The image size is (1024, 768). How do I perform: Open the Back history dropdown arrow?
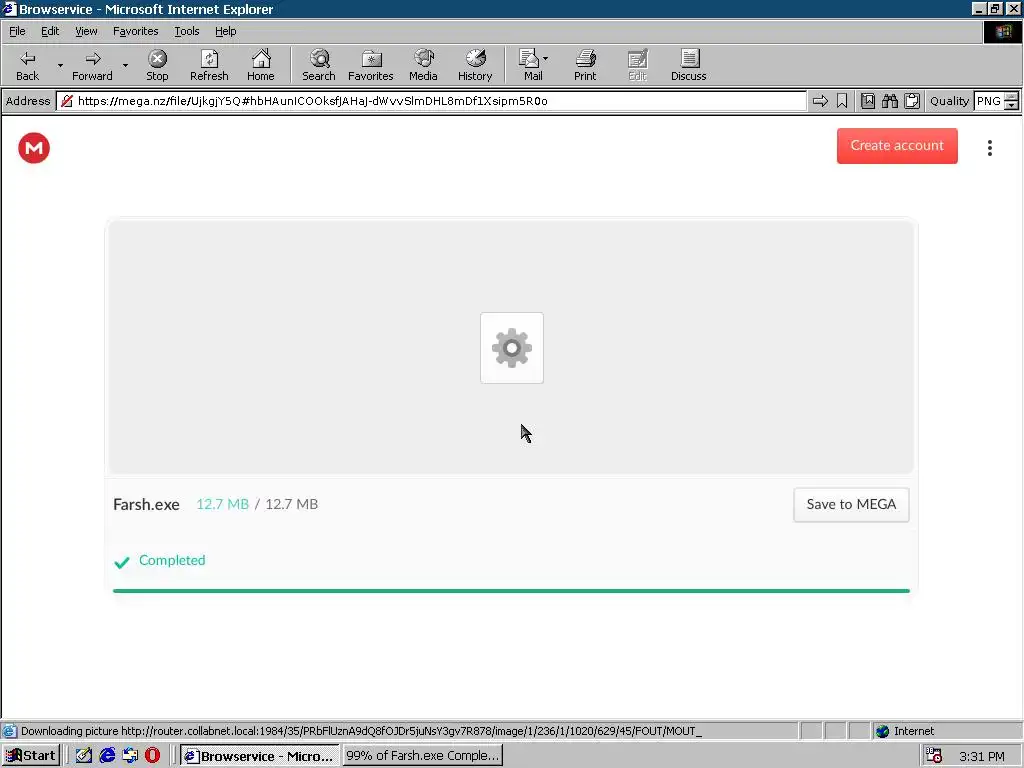tap(60, 65)
